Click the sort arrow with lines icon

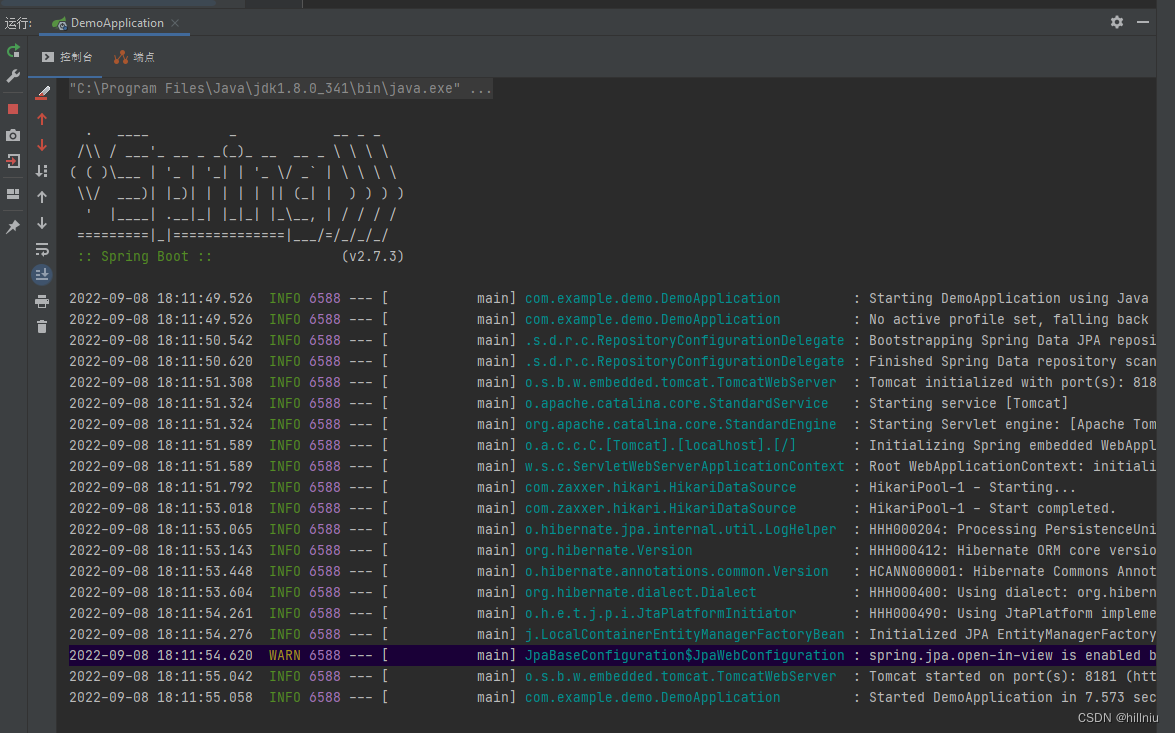(42, 172)
